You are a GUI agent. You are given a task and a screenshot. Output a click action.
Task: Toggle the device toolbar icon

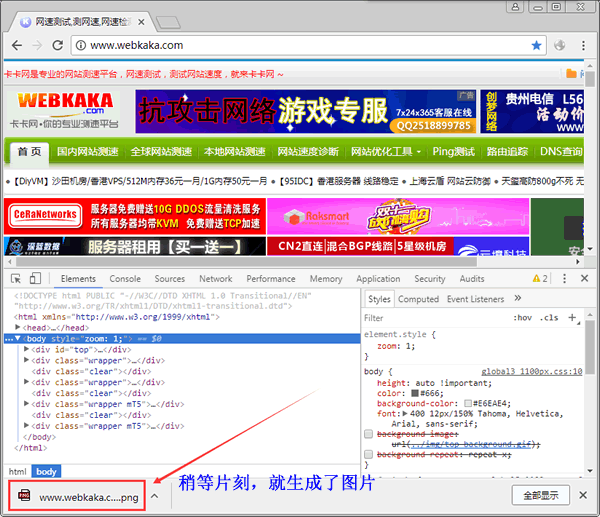(x=35, y=279)
